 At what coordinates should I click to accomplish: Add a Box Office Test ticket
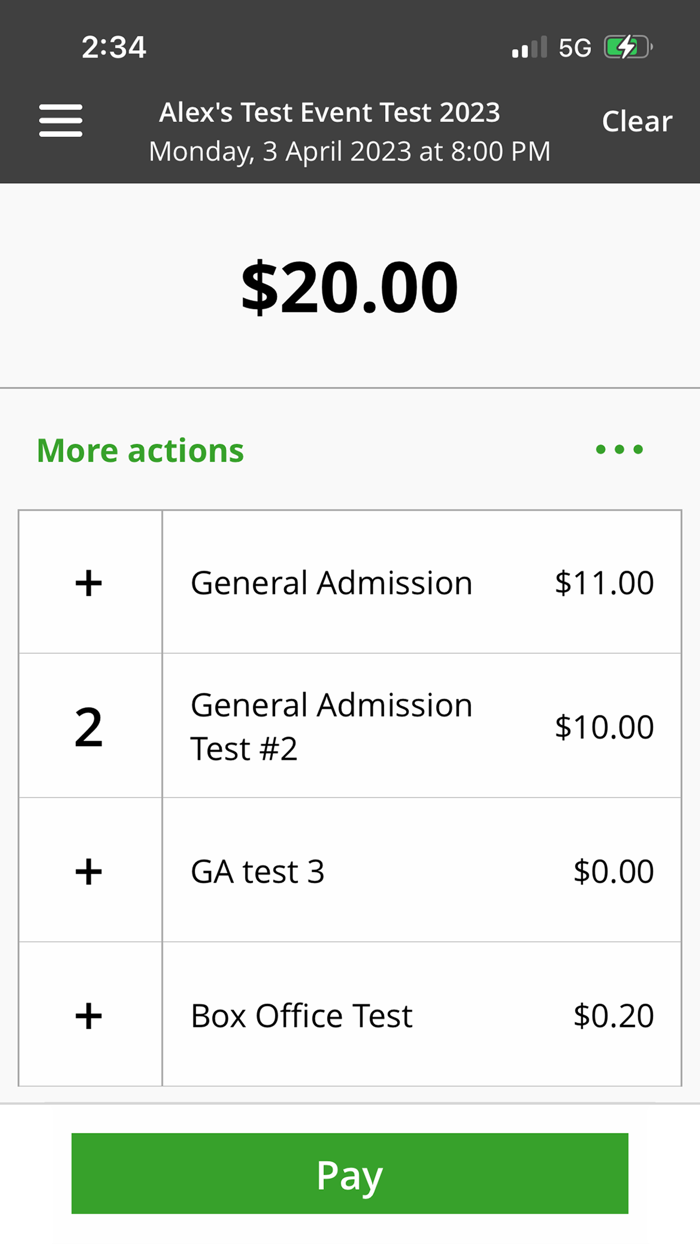(x=89, y=1016)
